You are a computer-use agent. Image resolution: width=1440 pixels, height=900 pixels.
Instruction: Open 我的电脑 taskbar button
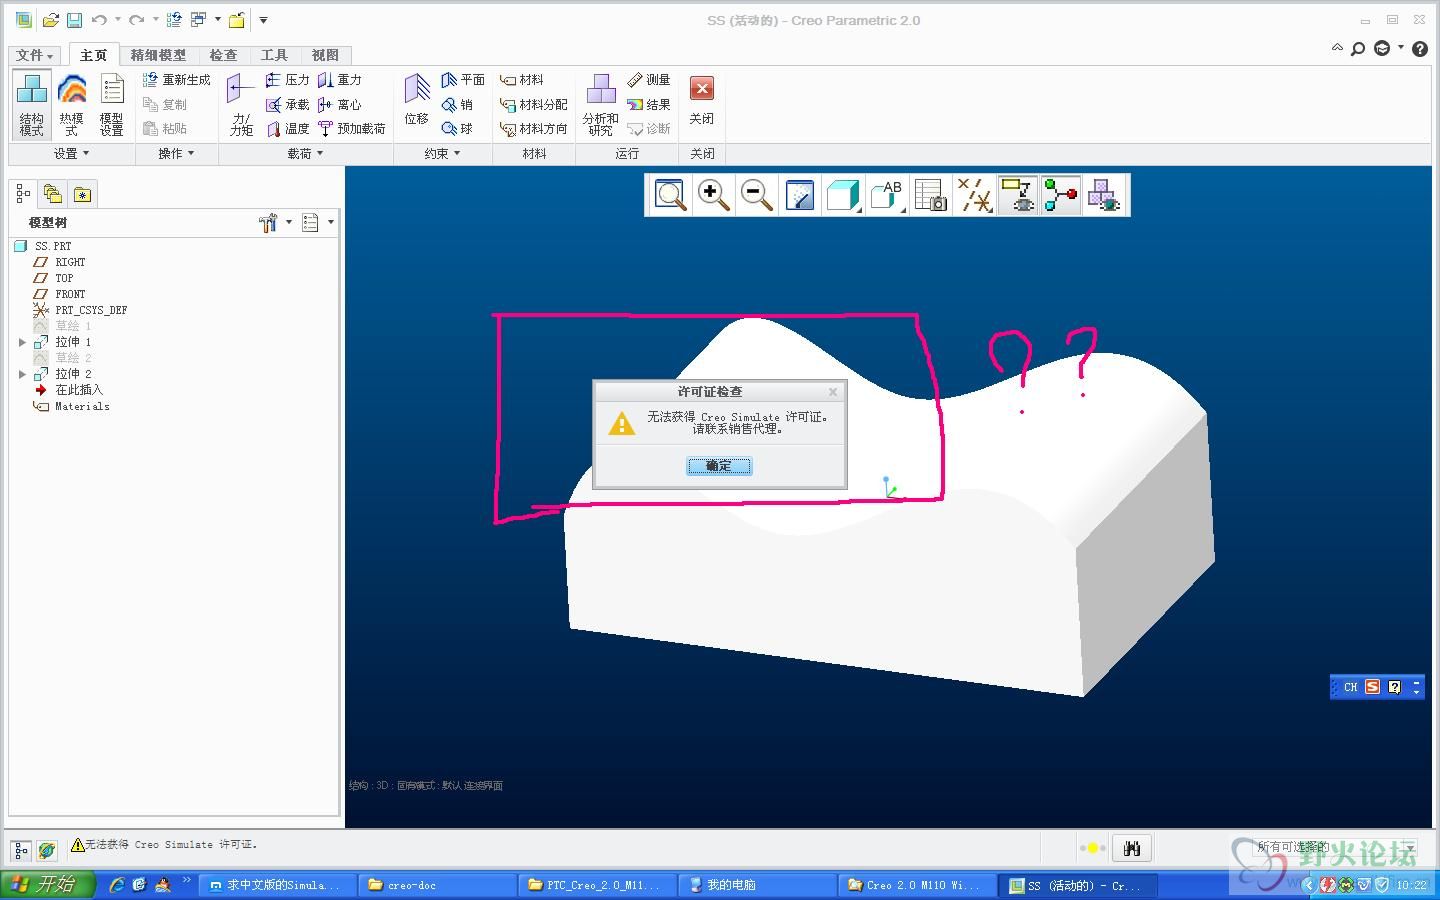(x=757, y=885)
